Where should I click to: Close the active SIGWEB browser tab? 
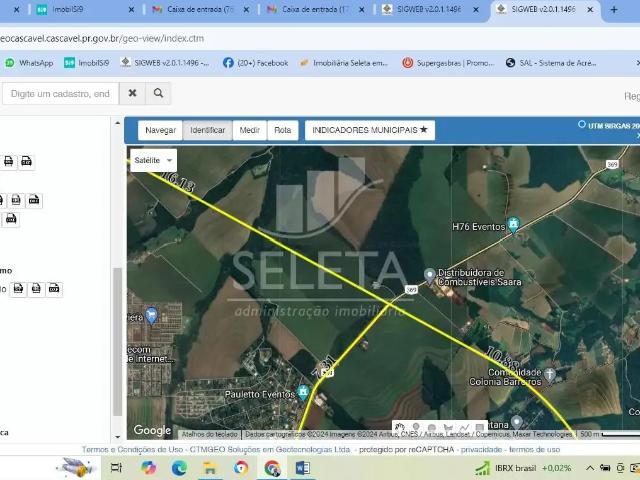point(590,9)
